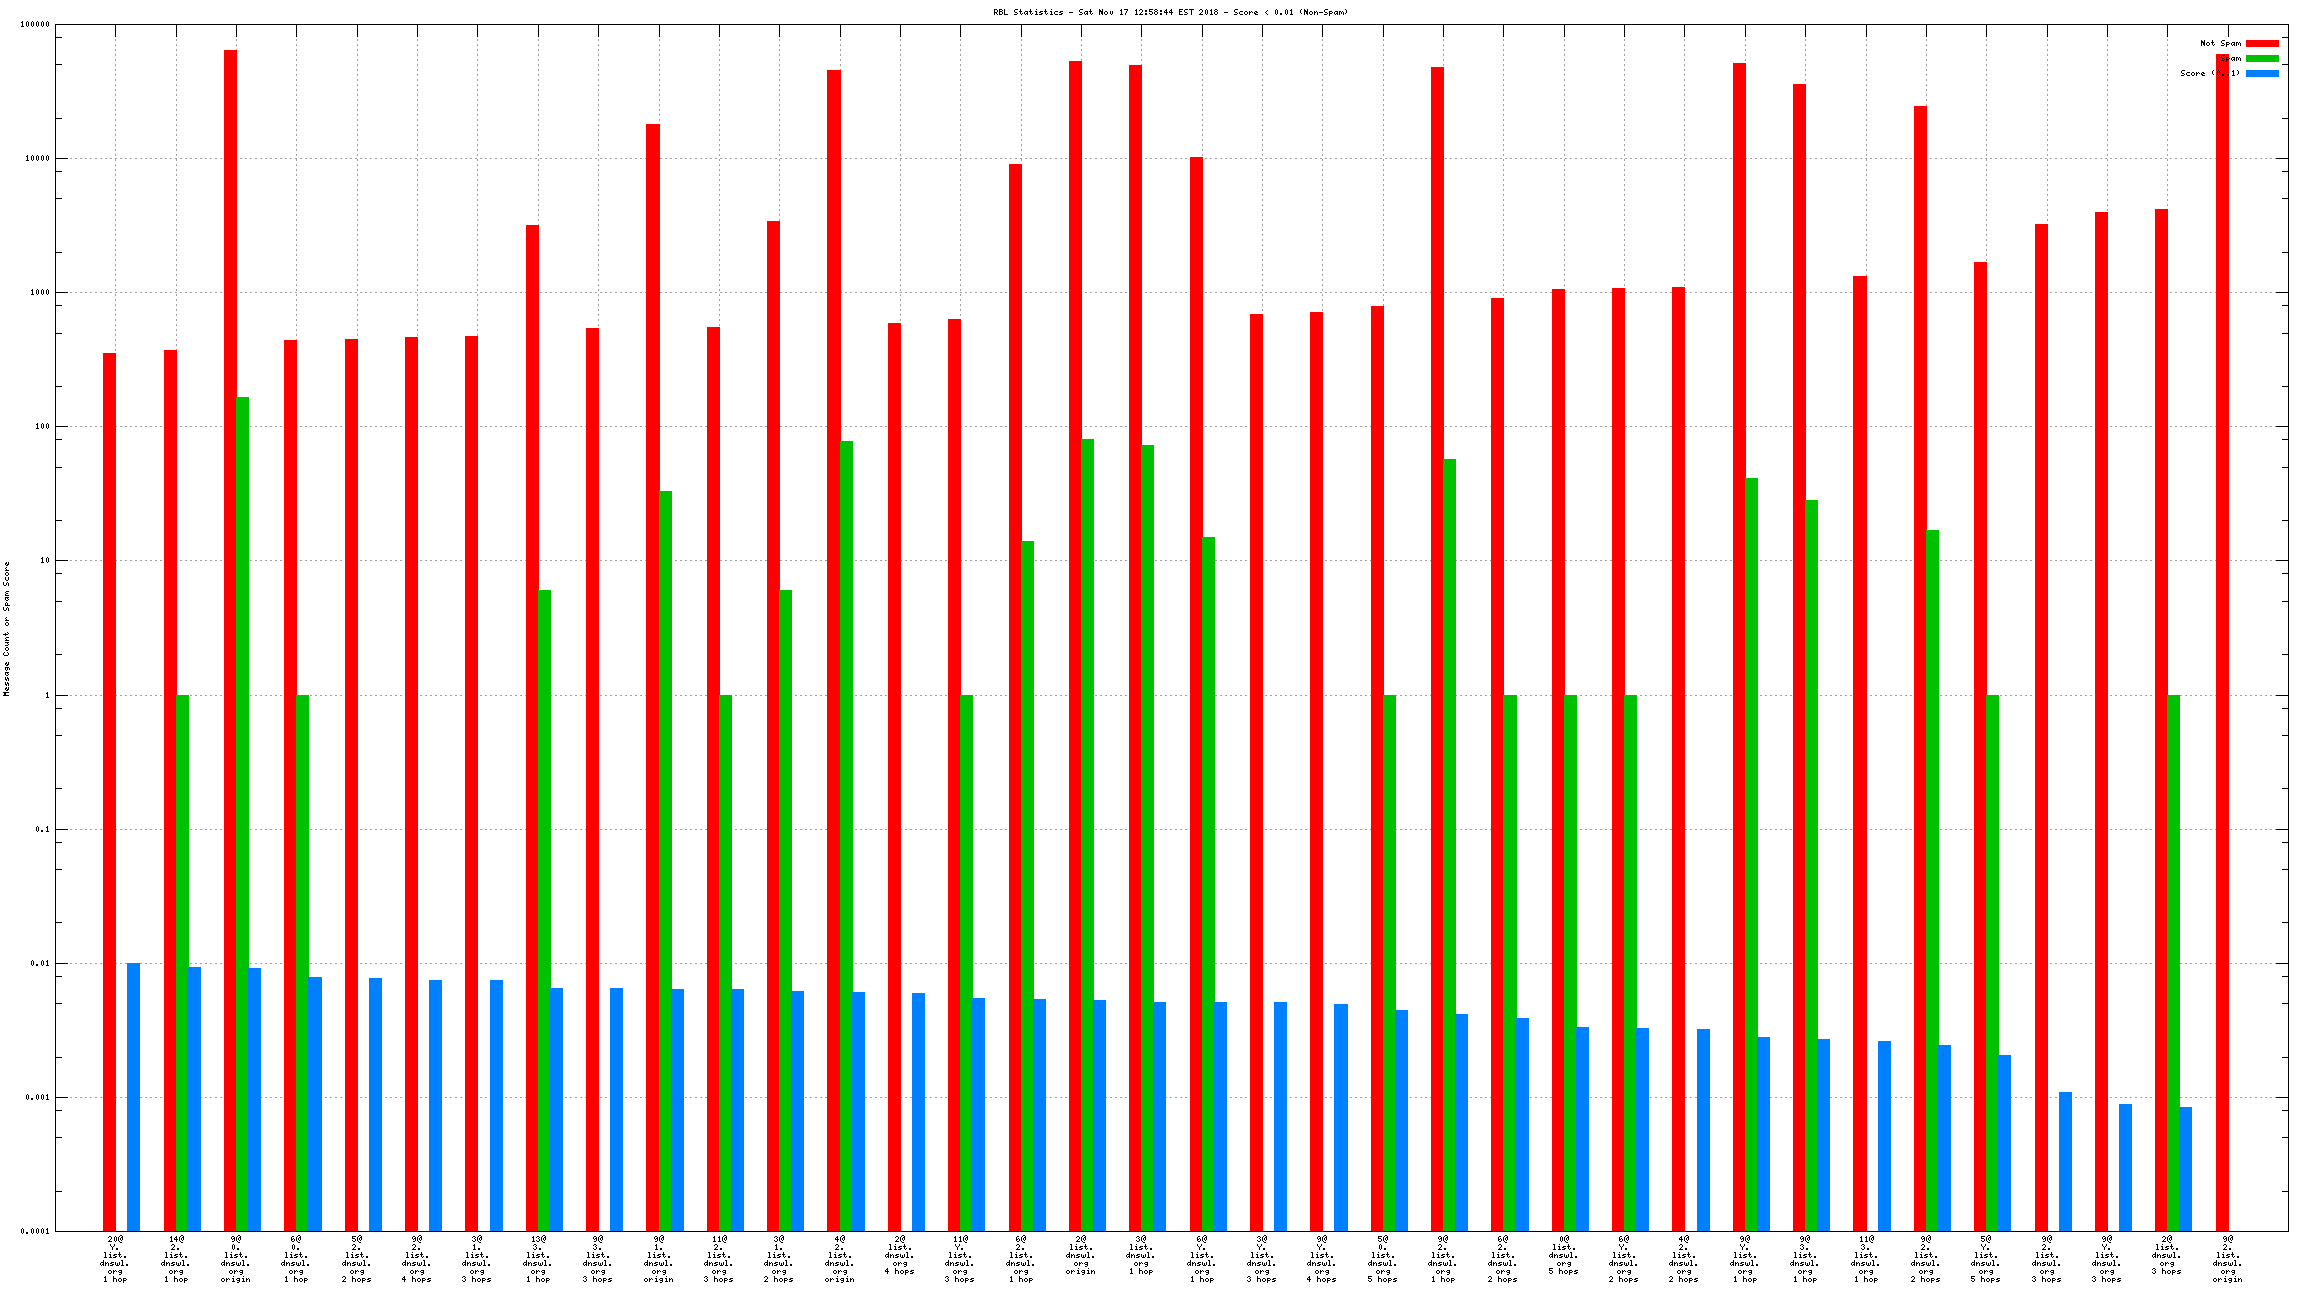Click the '0@ list.dnswl.org 5 hops' x-axis label
Viewport: 2304px width, 1296px height.
point(1564,1255)
